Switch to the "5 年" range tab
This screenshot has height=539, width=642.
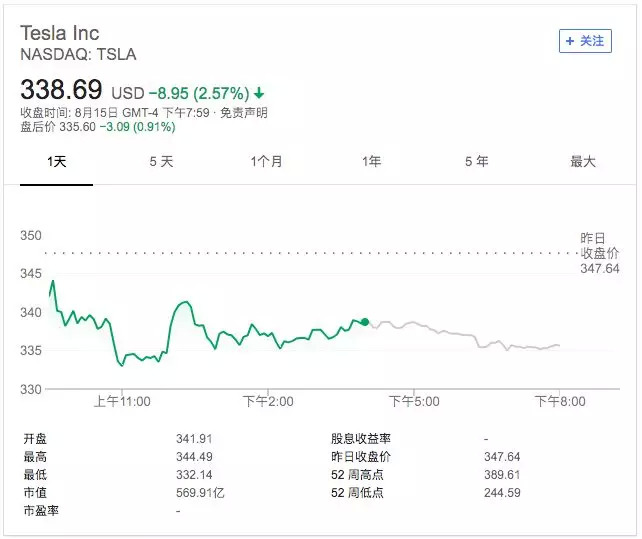[477, 161]
